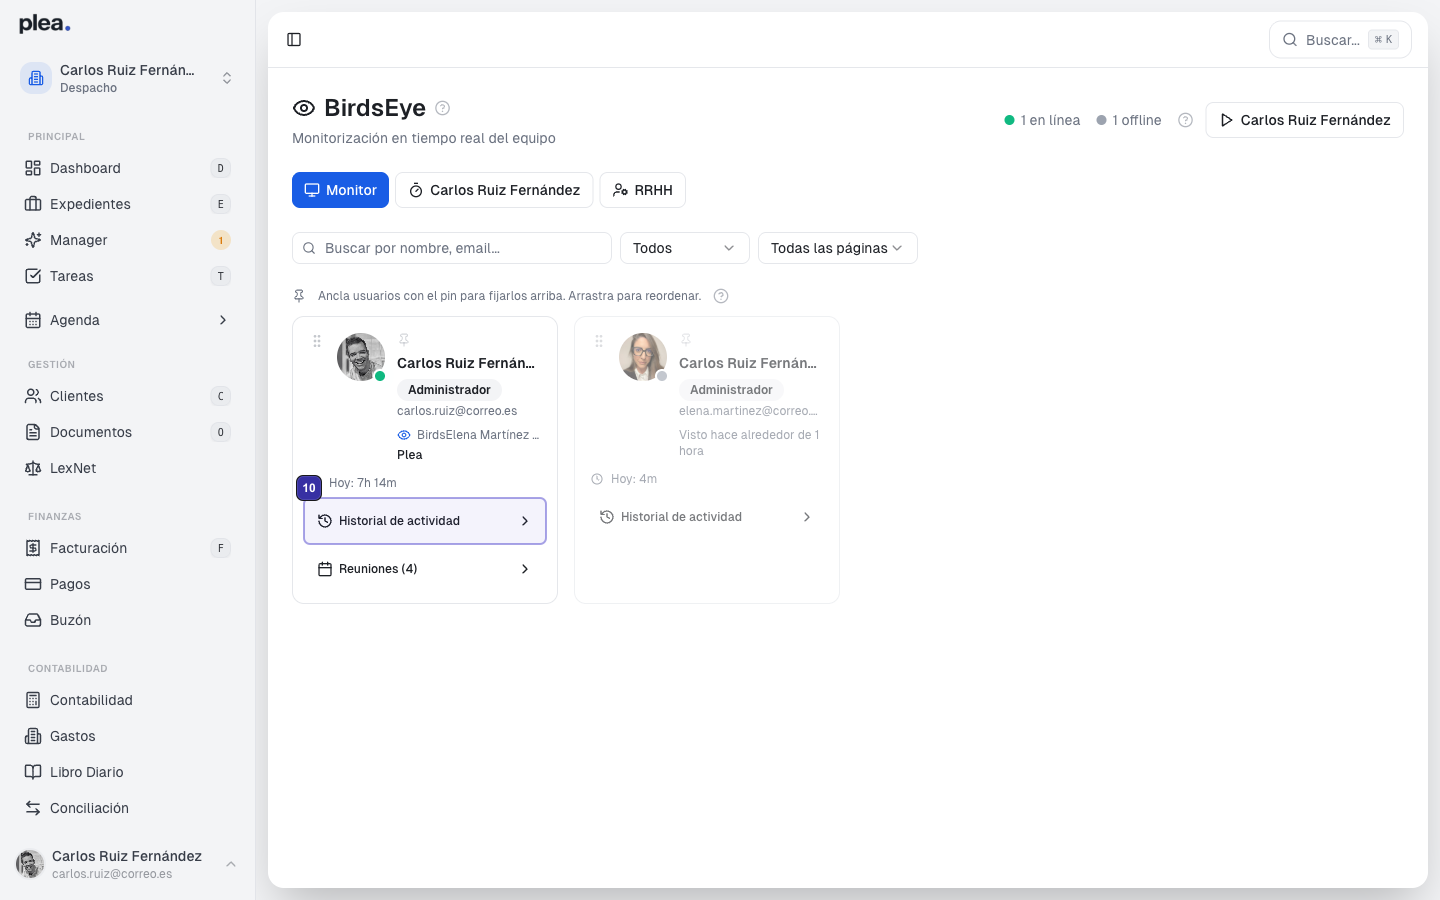Click the 1 en línea indicator
The image size is (1440, 900).
coord(1042,120)
